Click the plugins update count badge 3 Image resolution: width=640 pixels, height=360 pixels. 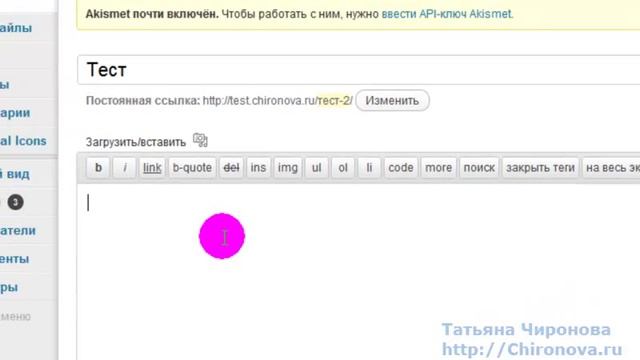point(16,202)
